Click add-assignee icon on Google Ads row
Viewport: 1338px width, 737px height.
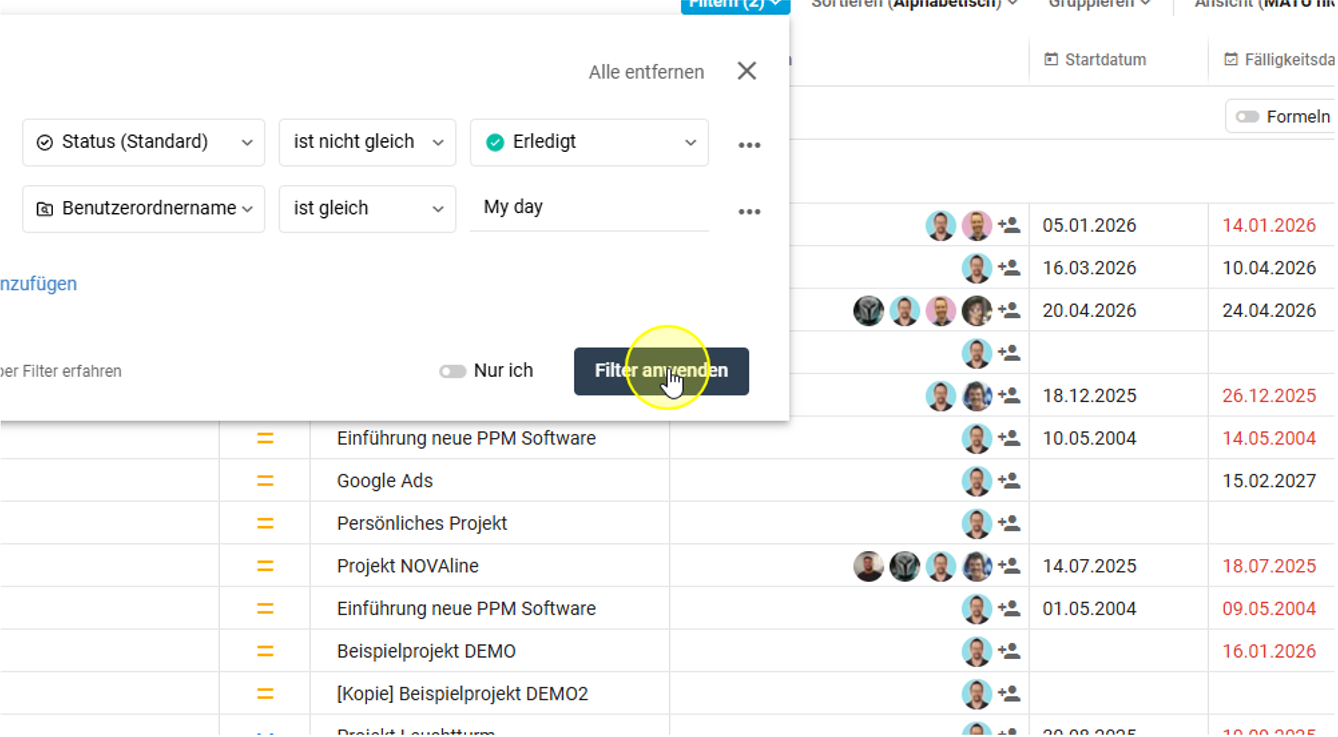1009,481
